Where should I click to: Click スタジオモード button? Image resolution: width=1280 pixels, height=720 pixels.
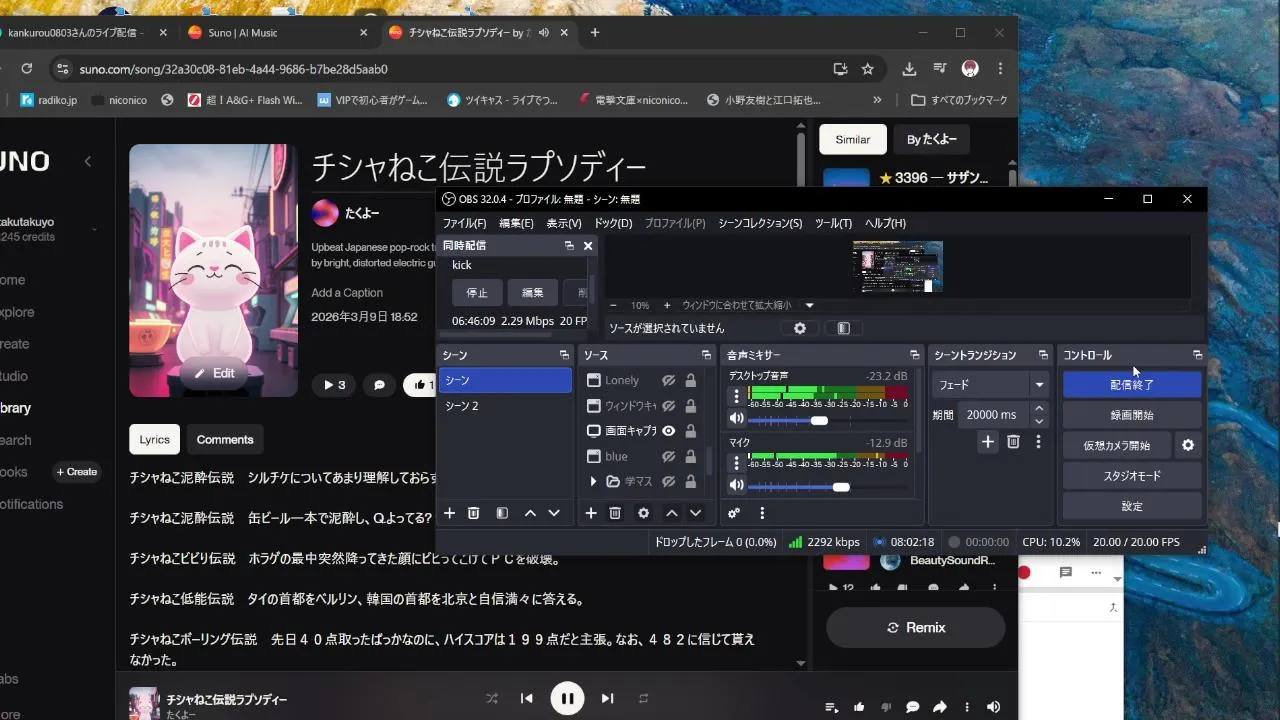point(1132,476)
